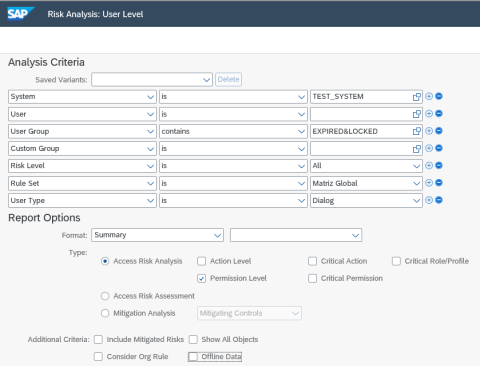Open value help for Custom Group value
480x366 pixels.
[x=417, y=149]
